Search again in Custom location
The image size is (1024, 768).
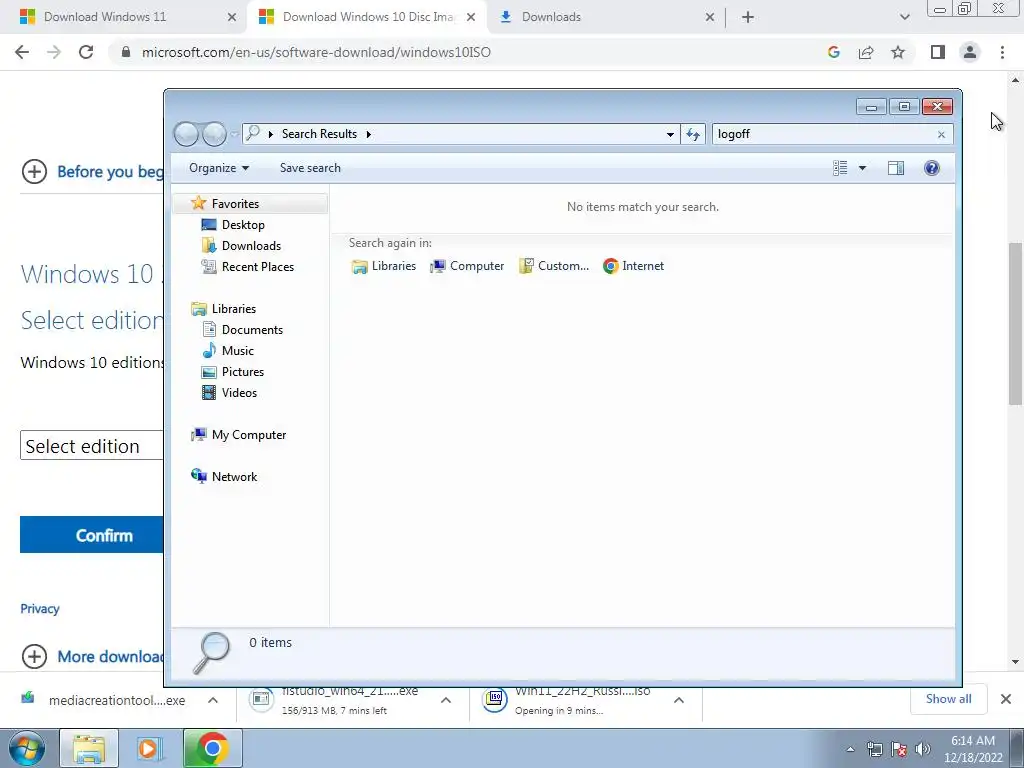tap(554, 266)
